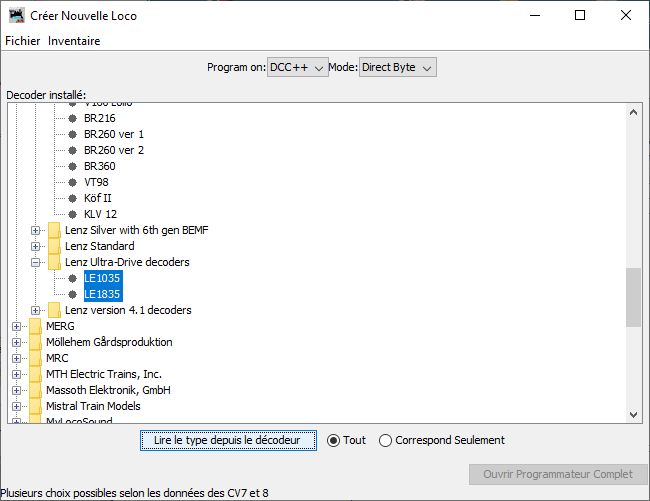Image resolution: width=650 pixels, height=501 pixels.
Task: Click the Massoth Elektronik folder icon
Action: point(35,390)
